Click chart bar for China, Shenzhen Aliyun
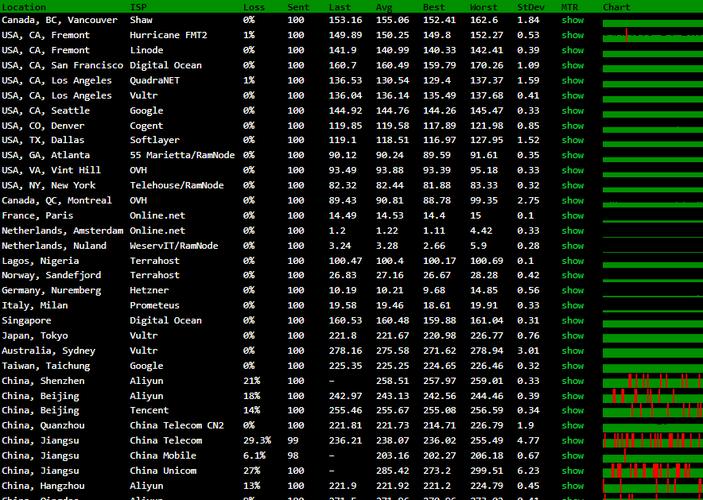This screenshot has height=500, width=703. [653, 381]
